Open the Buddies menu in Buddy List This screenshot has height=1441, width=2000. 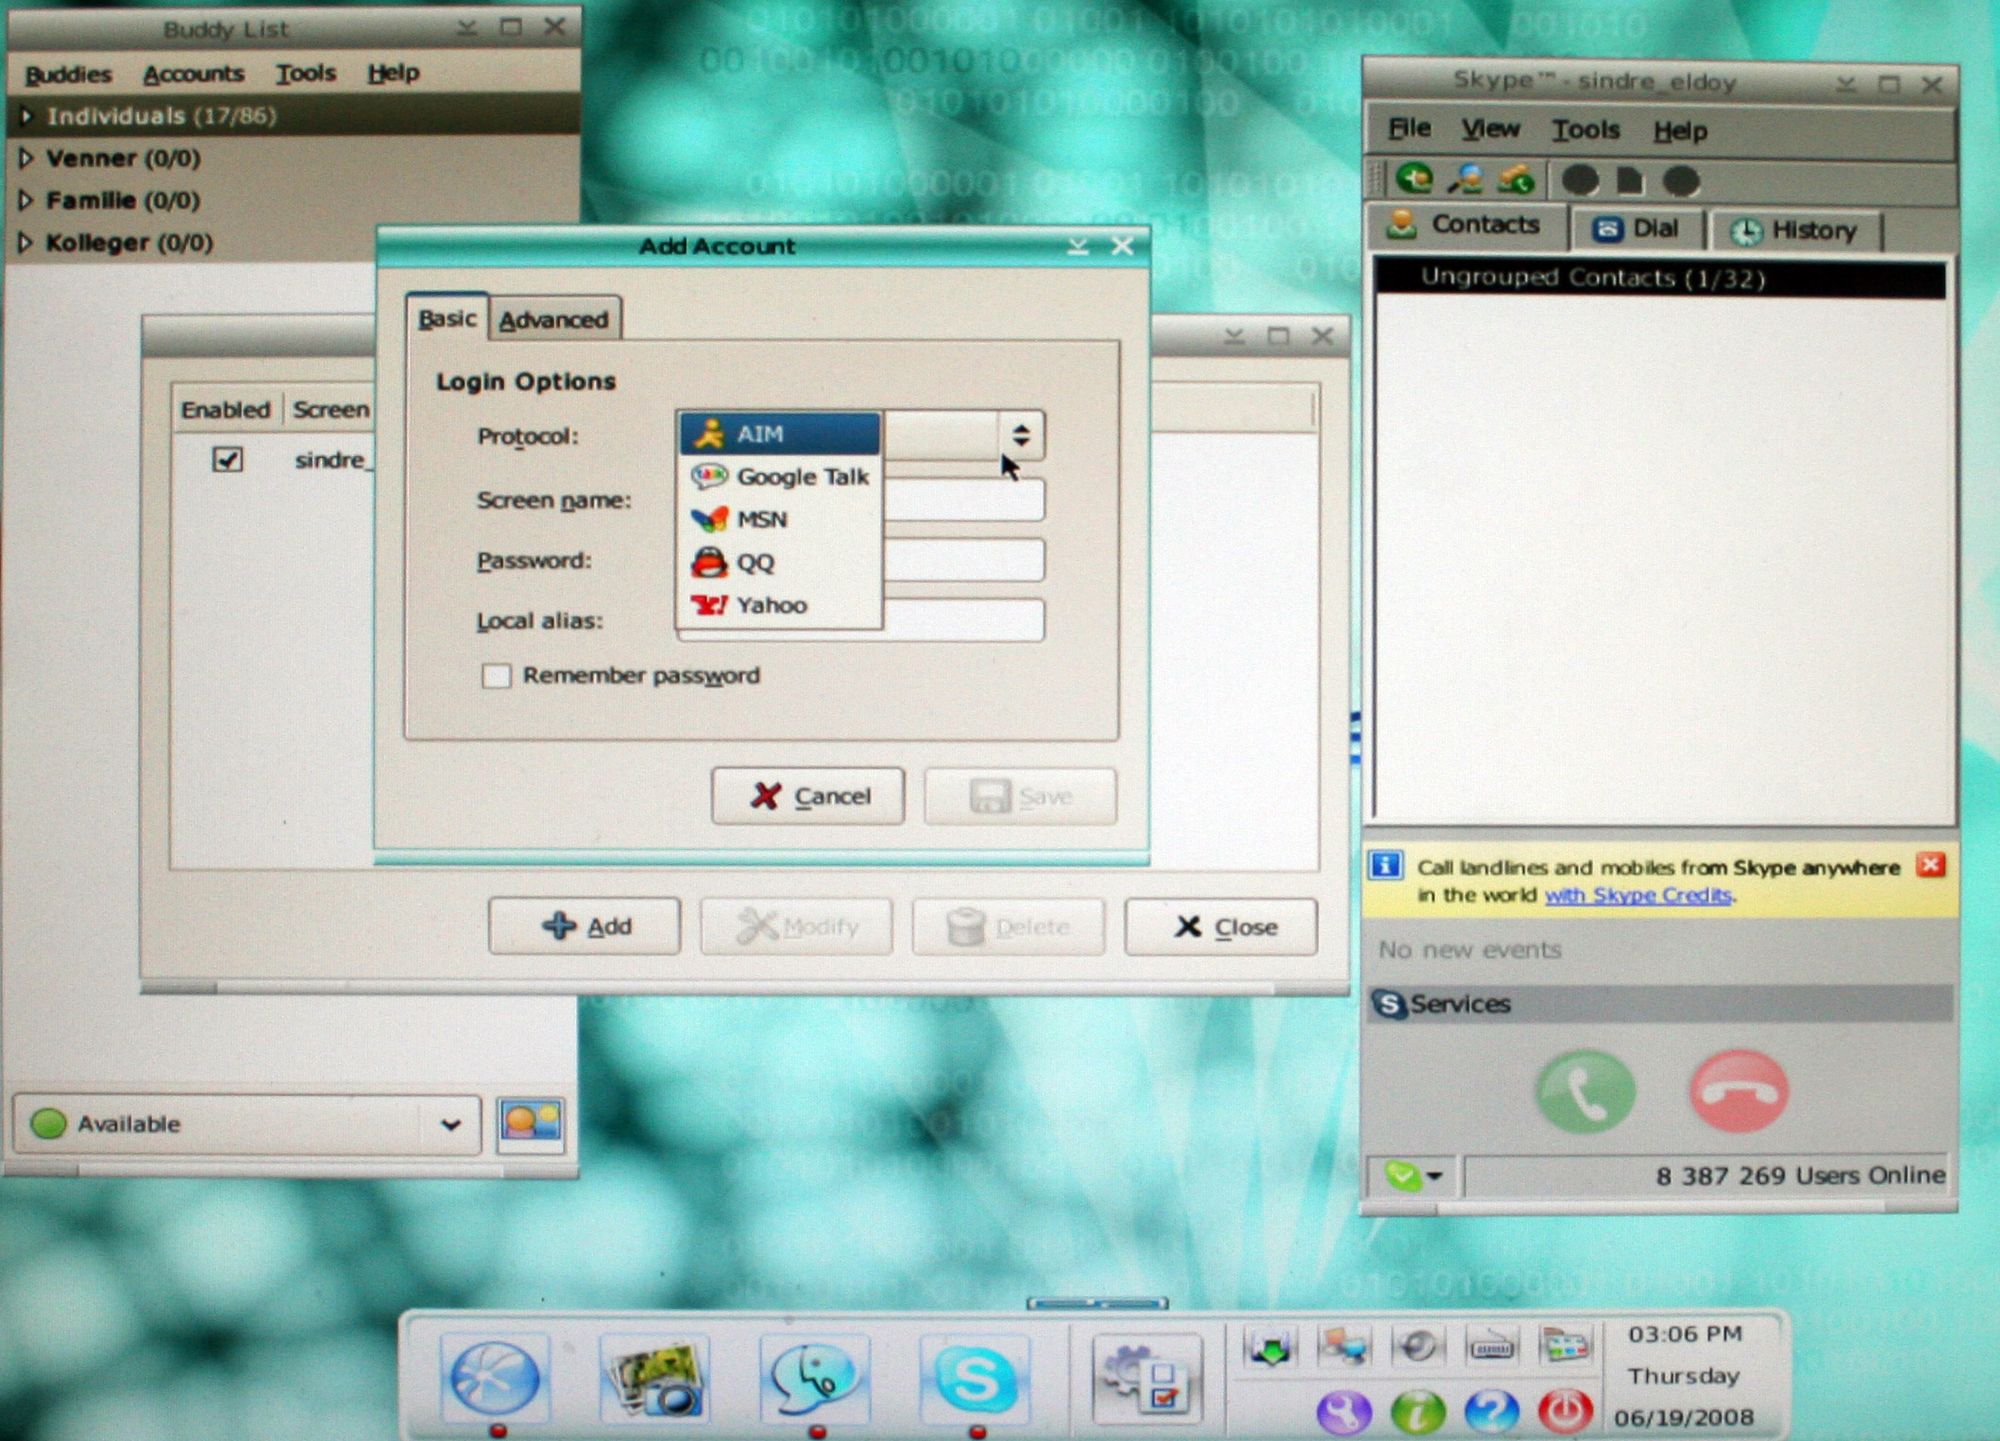pyautogui.click(x=68, y=73)
